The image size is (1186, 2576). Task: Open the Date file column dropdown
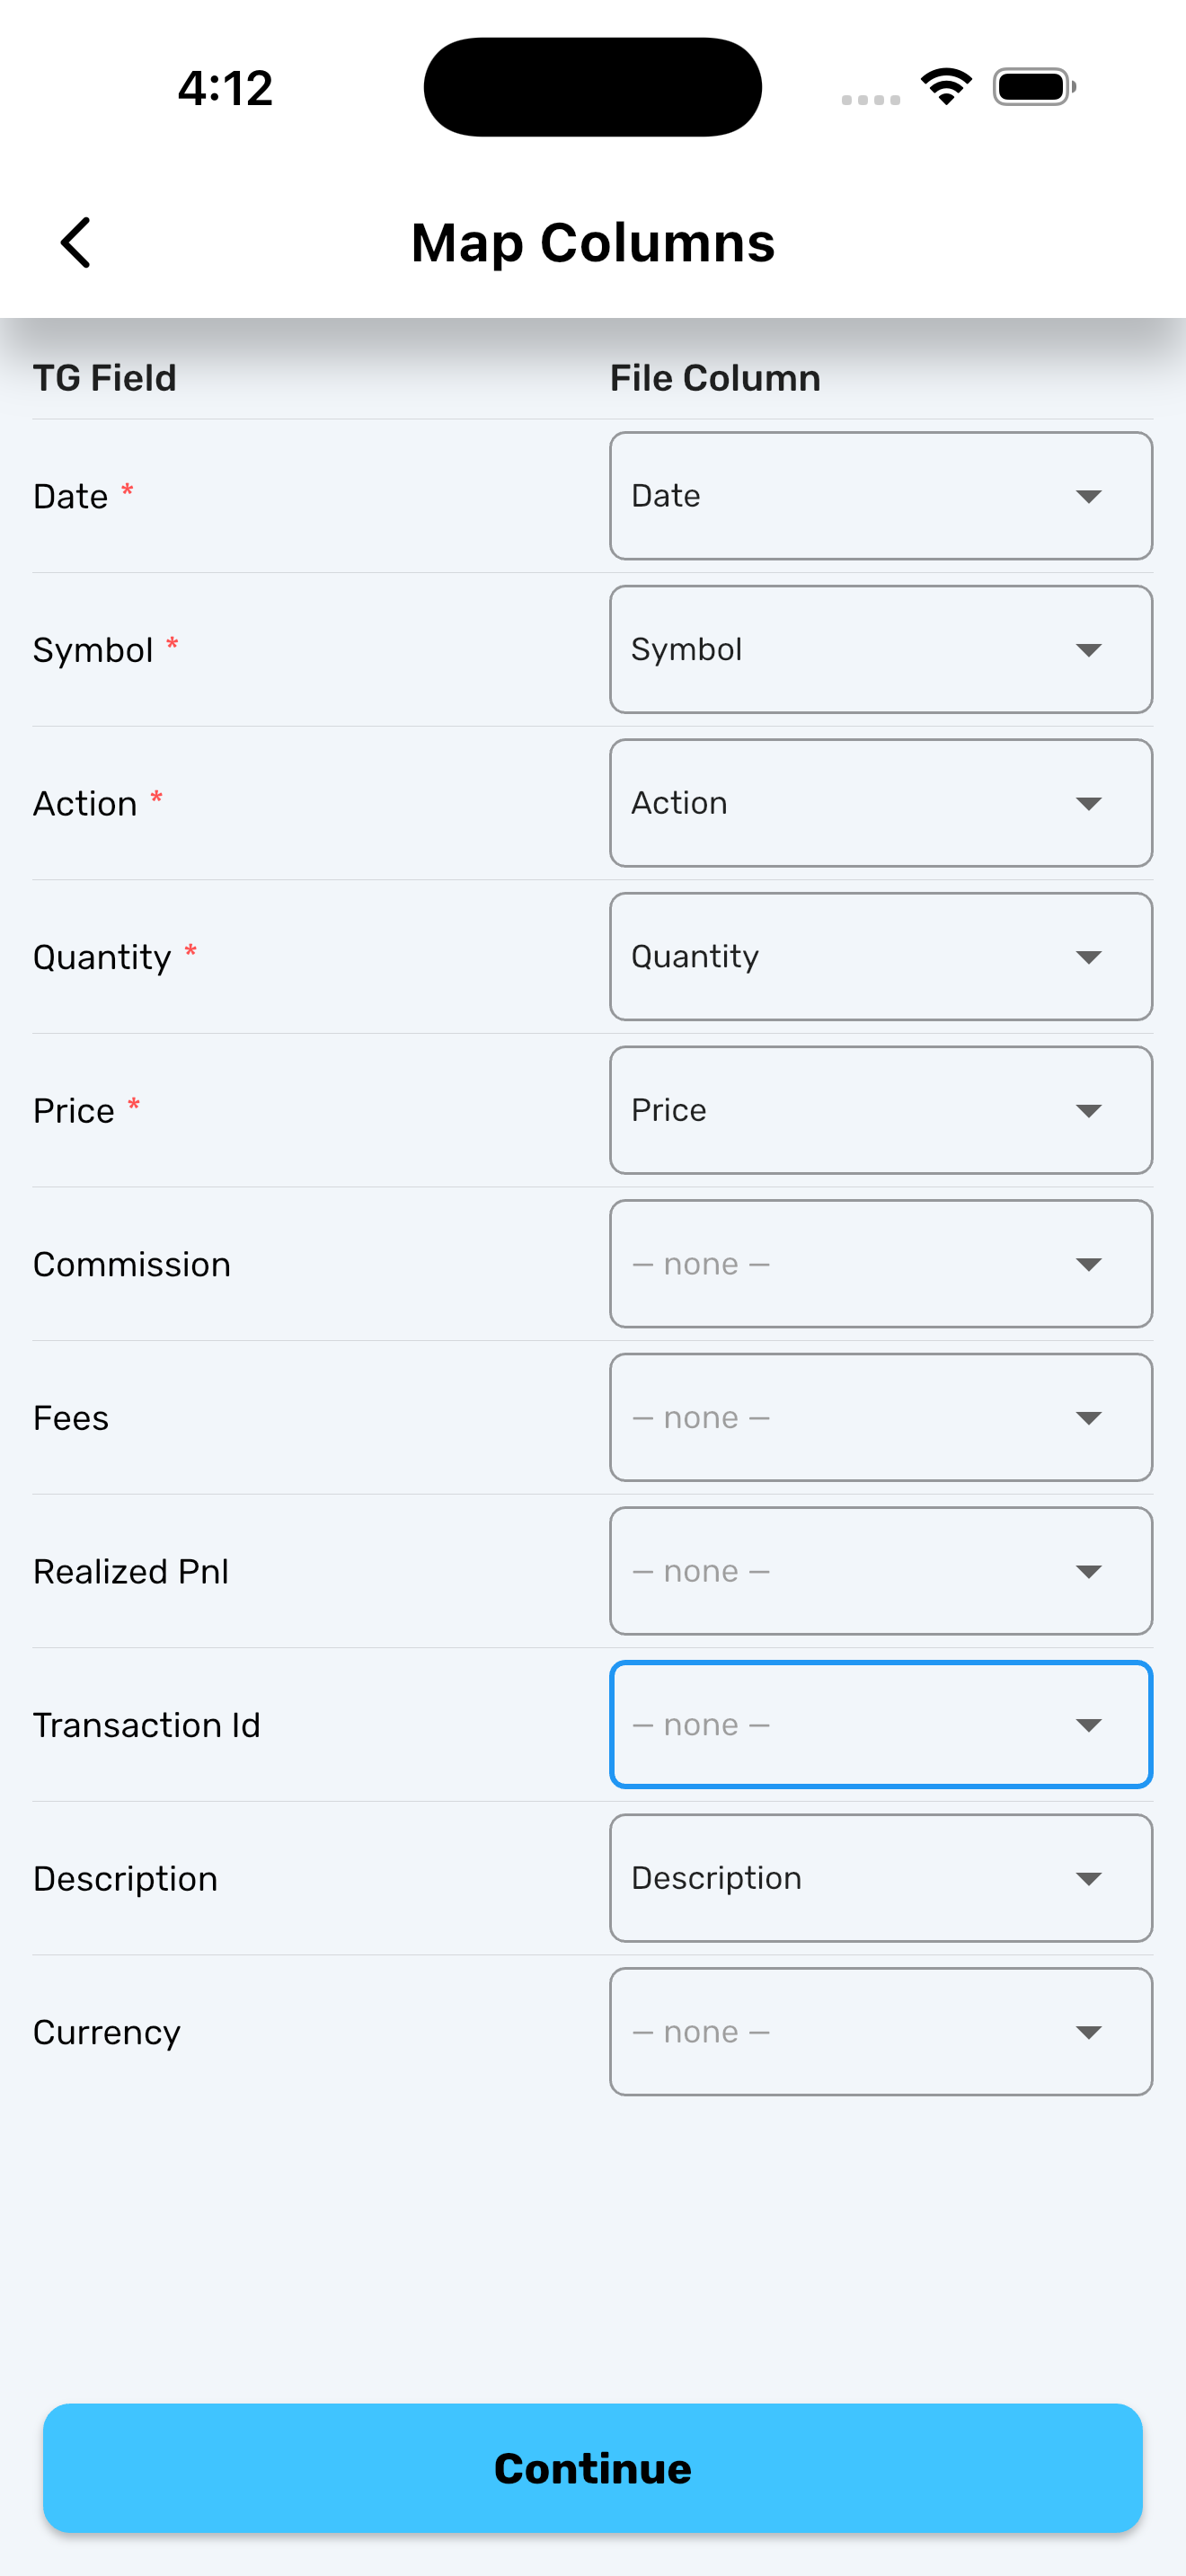click(880, 496)
